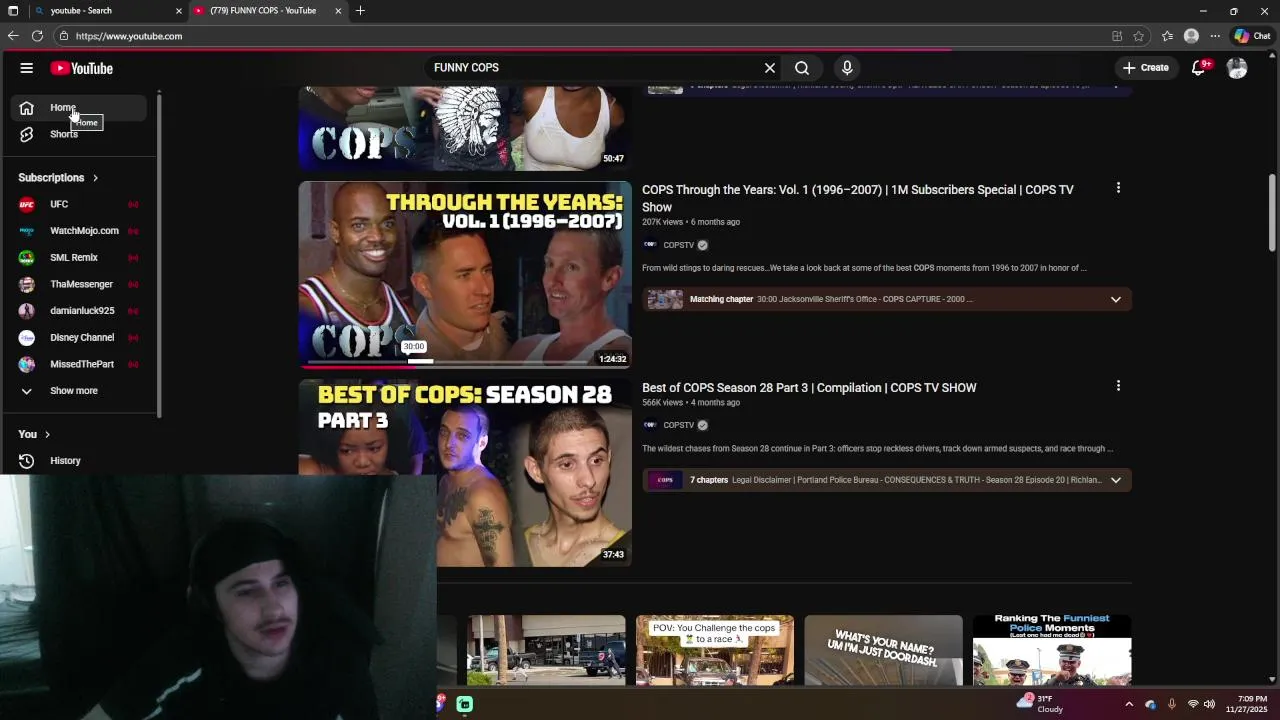The width and height of the screenshot is (1280, 720).
Task: Open the browser profile avatar
Action: click(1191, 36)
